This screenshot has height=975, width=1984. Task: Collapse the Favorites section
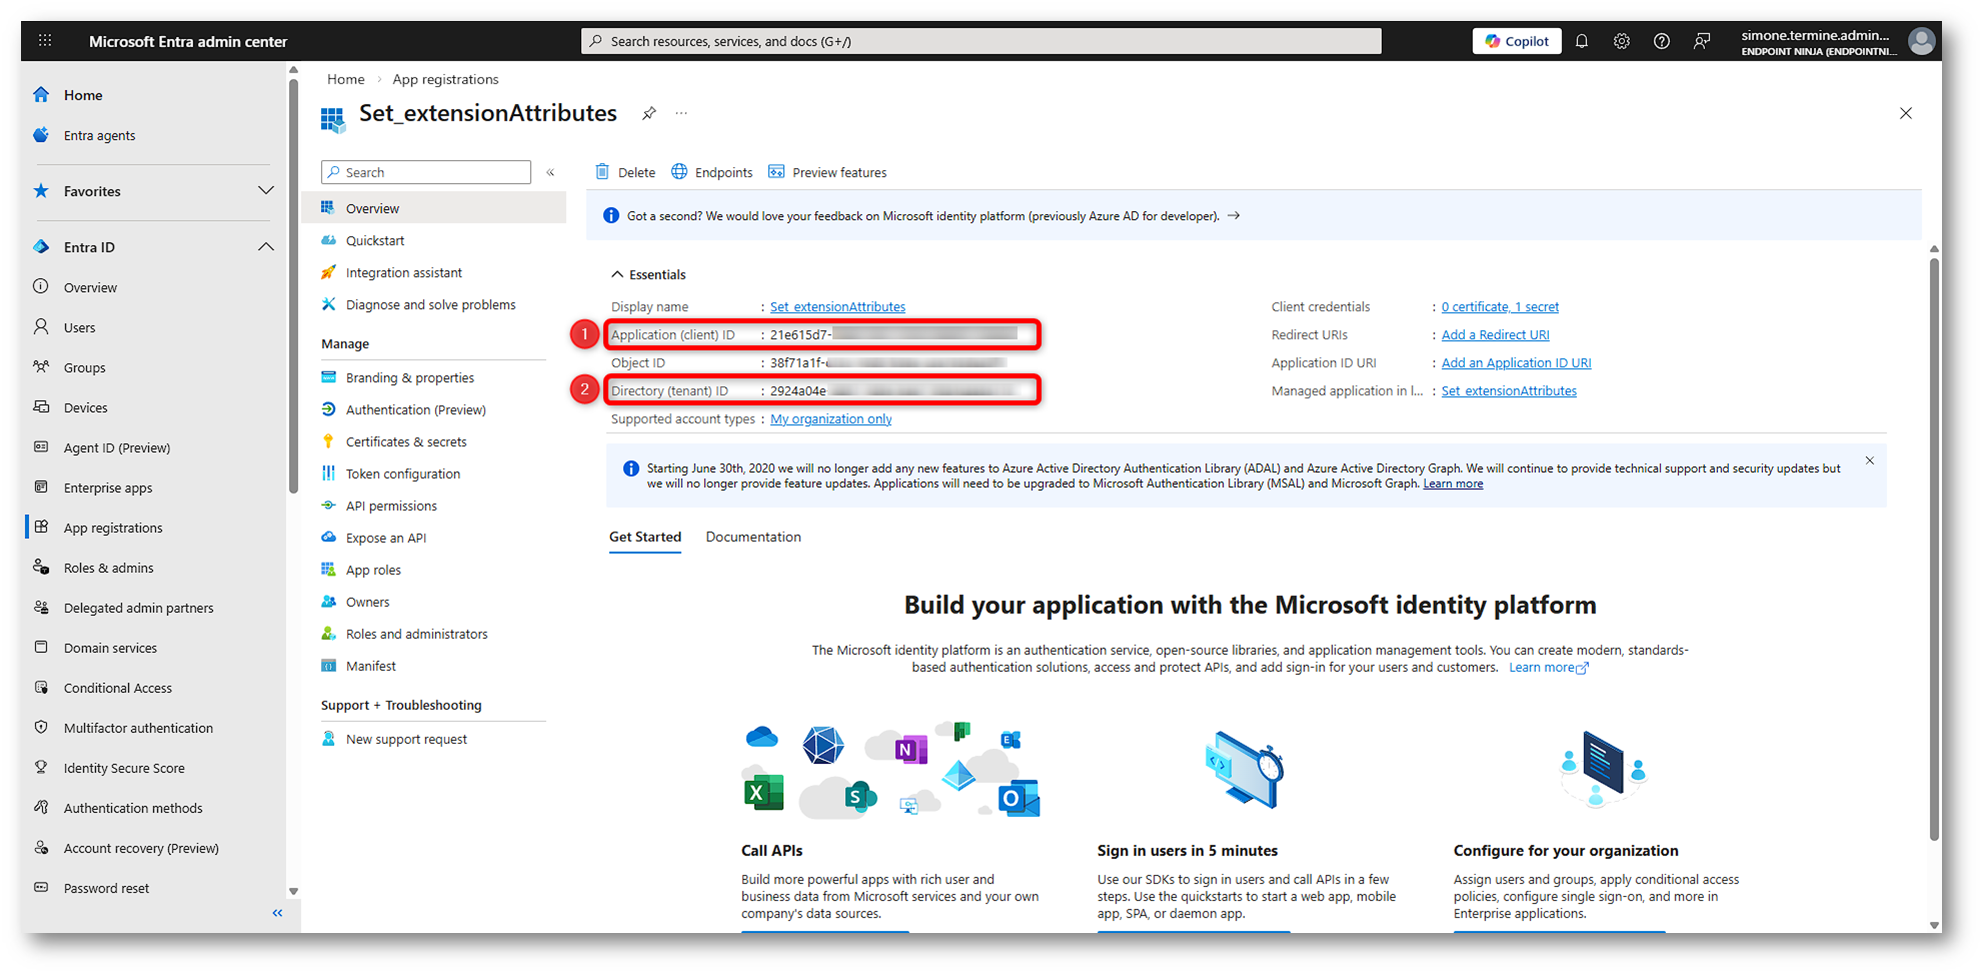[265, 191]
